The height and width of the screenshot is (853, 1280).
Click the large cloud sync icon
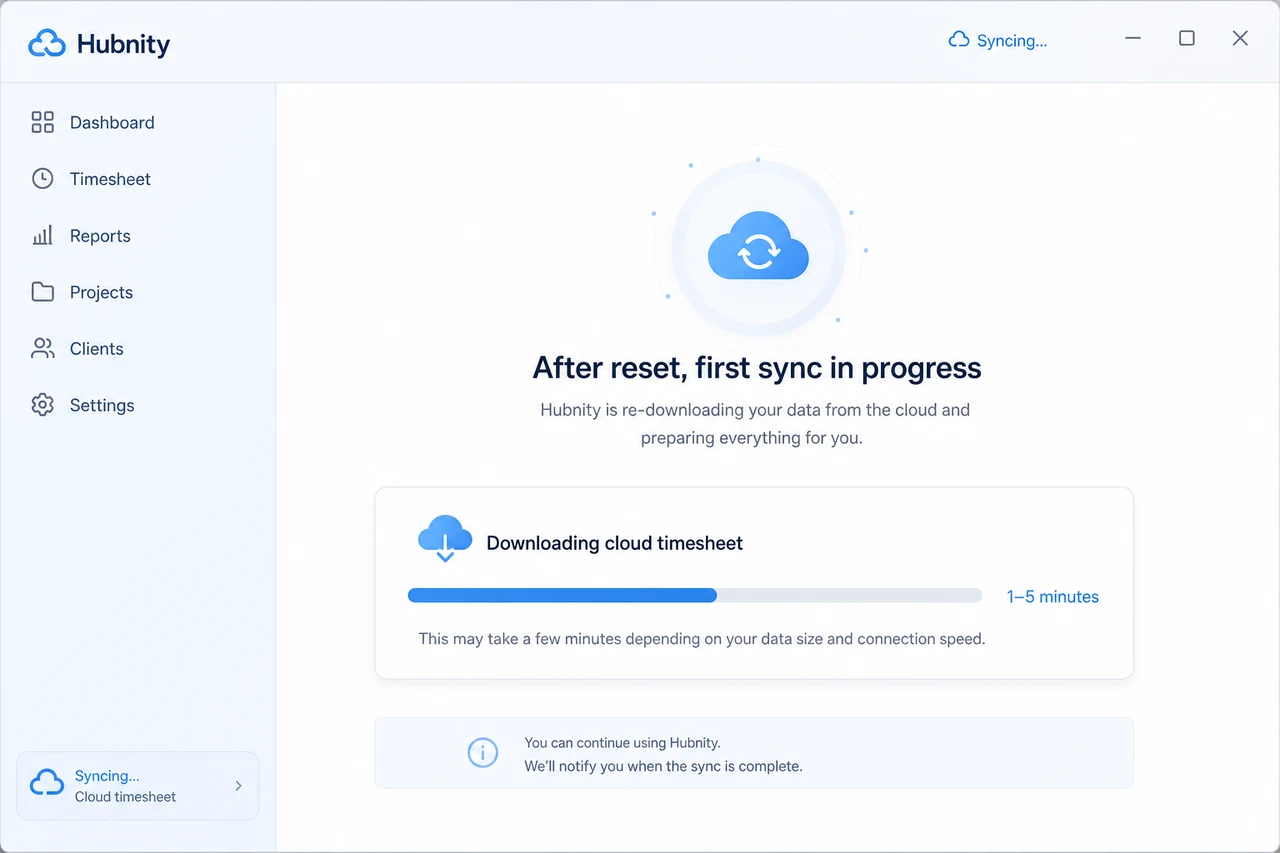pos(758,247)
